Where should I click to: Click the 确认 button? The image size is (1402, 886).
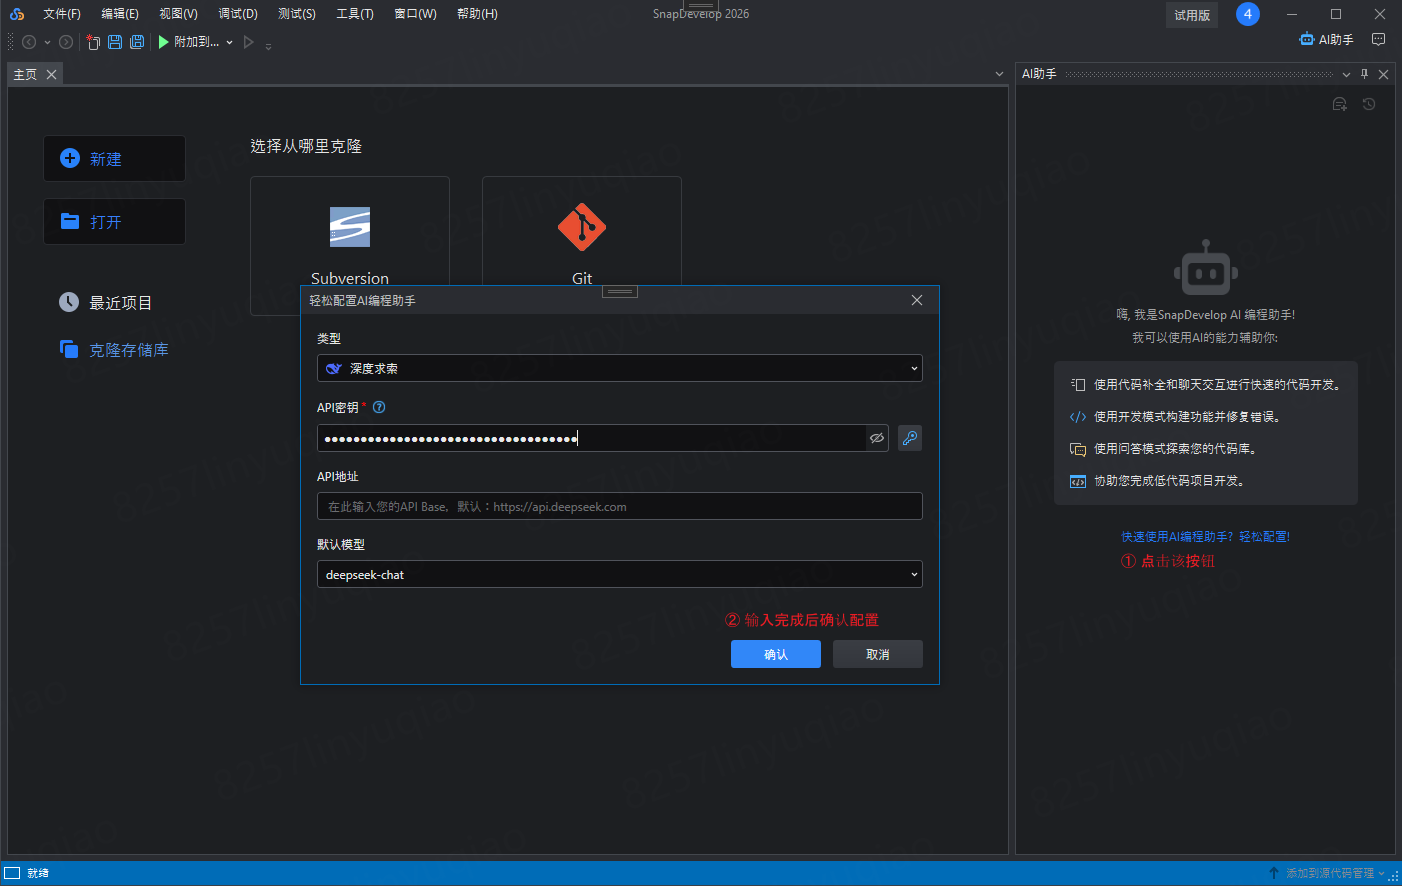775,654
